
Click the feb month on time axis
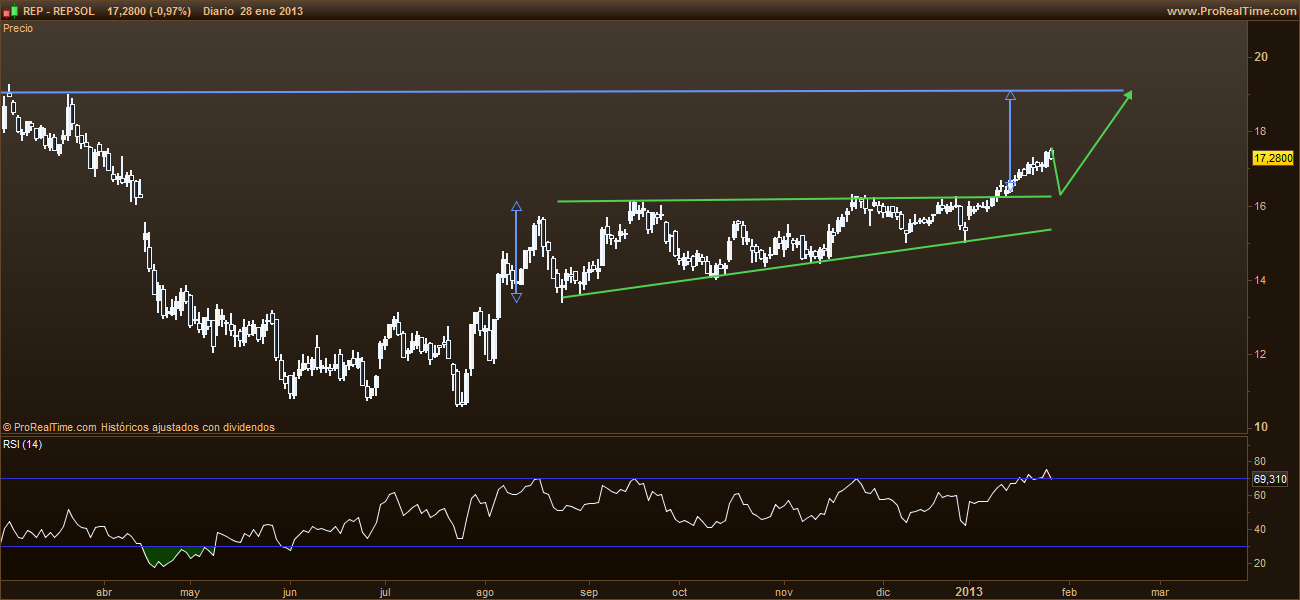coord(1068,592)
